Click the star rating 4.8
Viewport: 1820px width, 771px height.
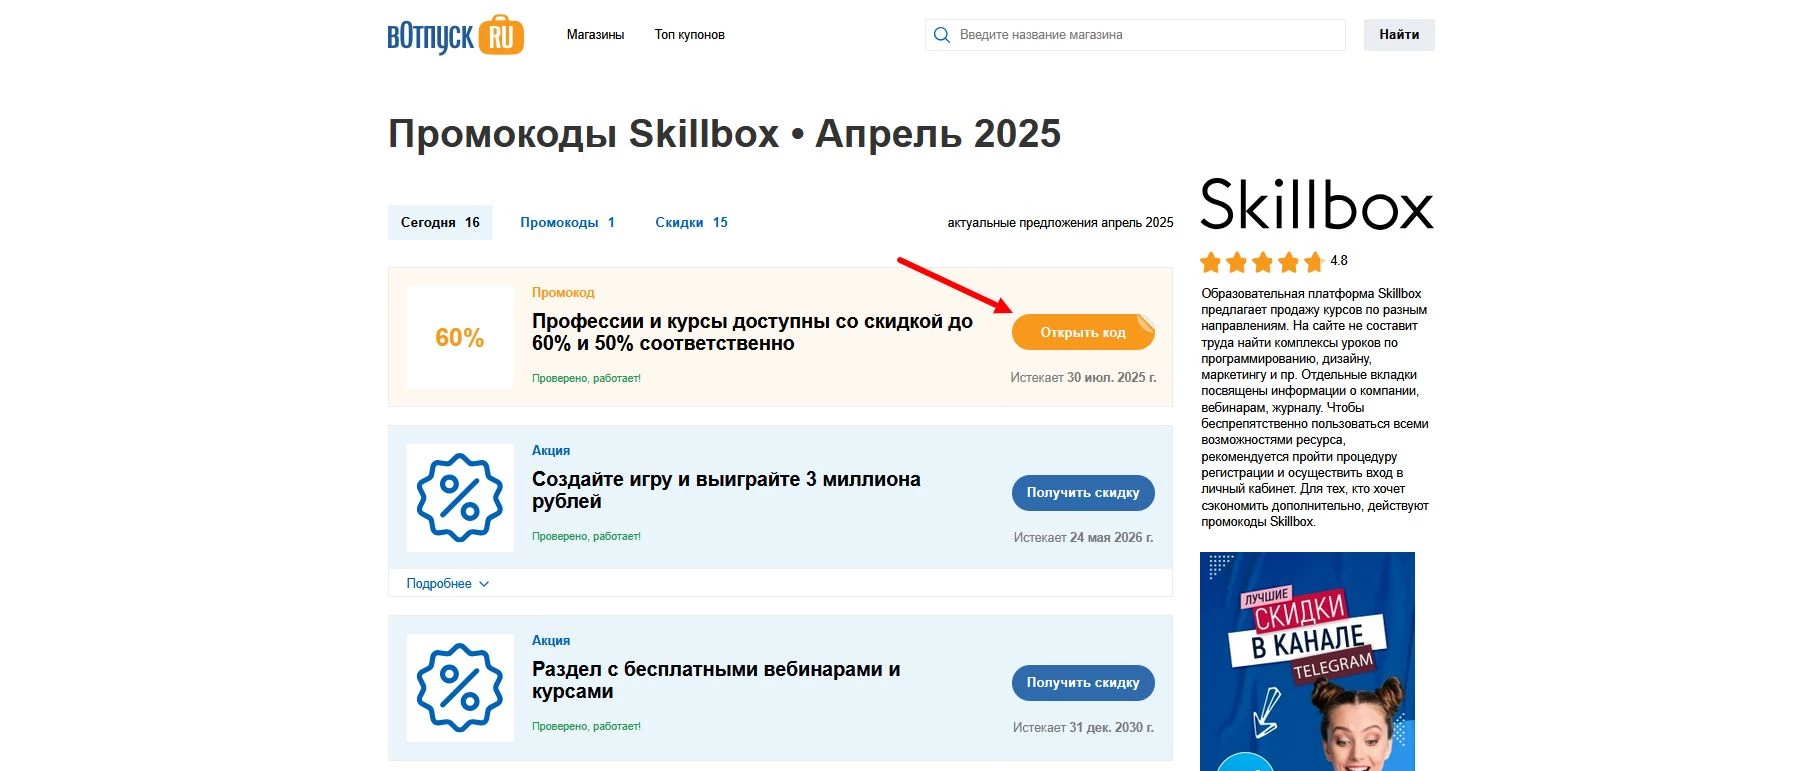(1274, 262)
